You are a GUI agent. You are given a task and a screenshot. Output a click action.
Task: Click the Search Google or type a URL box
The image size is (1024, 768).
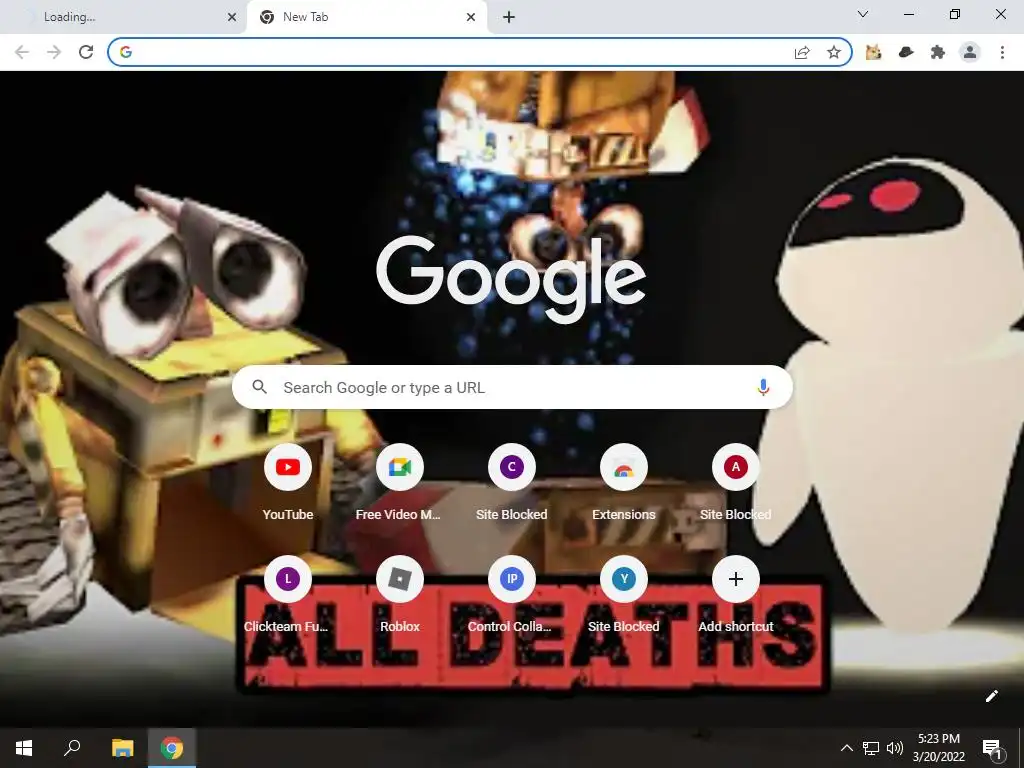pyautogui.click(x=512, y=387)
